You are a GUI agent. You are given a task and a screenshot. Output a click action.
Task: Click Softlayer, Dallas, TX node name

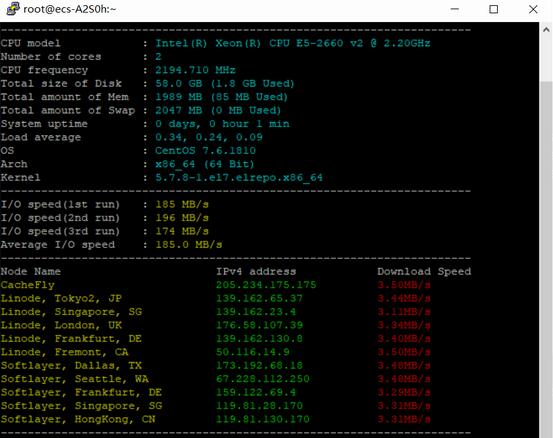71,365
